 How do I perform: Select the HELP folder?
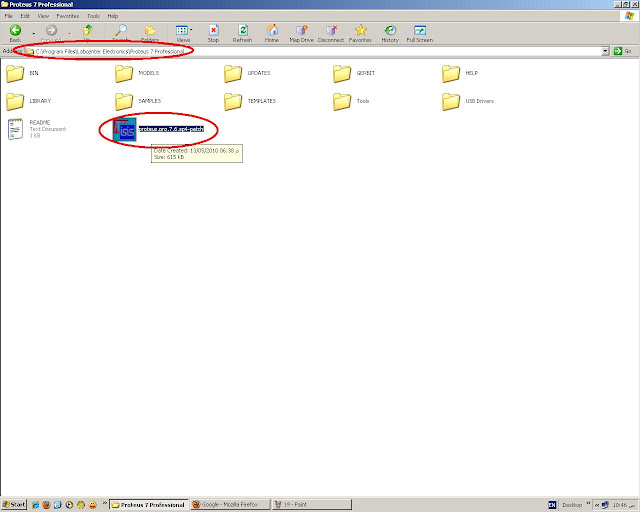[x=460, y=73]
